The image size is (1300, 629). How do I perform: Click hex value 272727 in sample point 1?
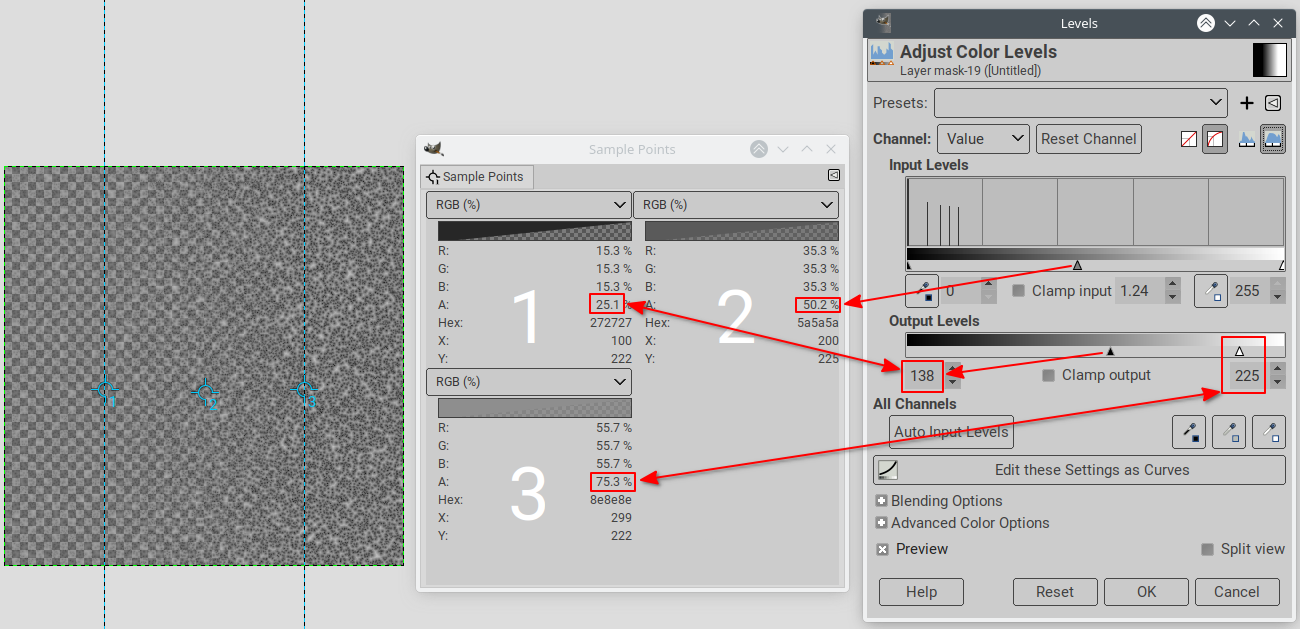pos(610,323)
